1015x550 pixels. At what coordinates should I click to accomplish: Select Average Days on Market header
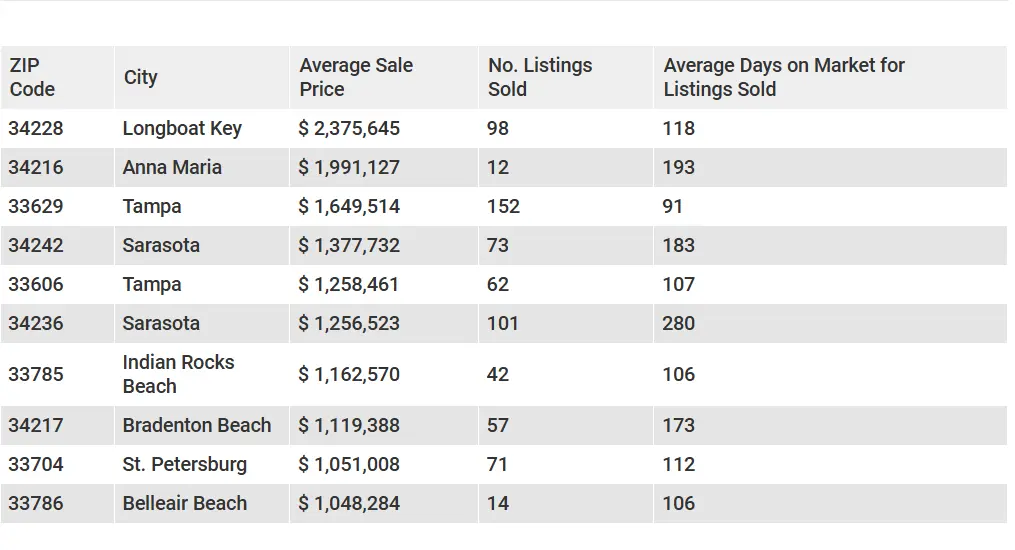click(831, 77)
